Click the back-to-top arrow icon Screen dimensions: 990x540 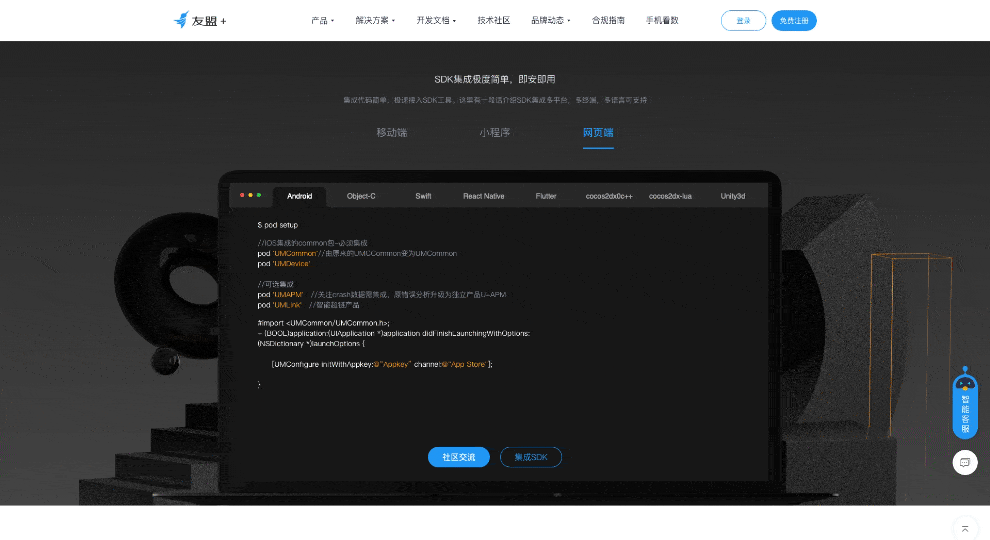pos(965,529)
